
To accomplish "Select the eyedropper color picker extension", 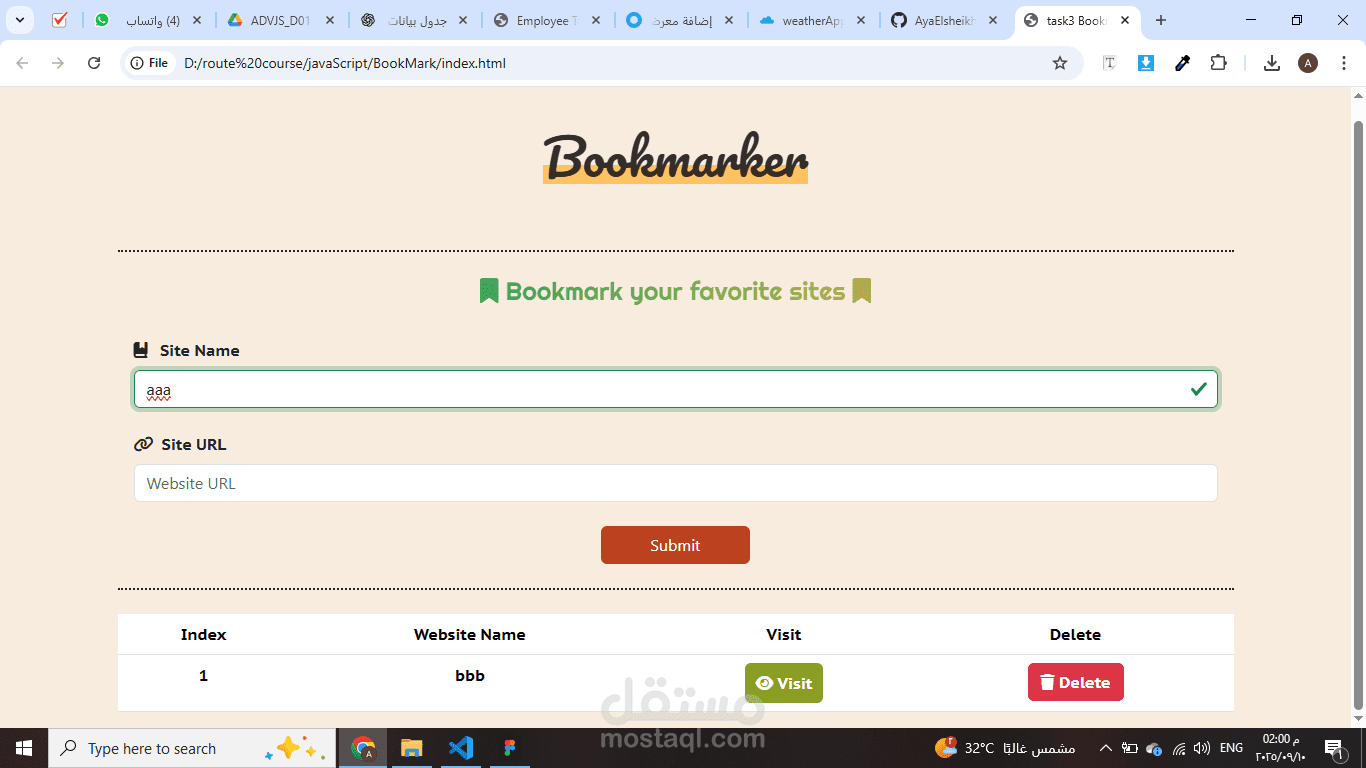I will [1182, 63].
